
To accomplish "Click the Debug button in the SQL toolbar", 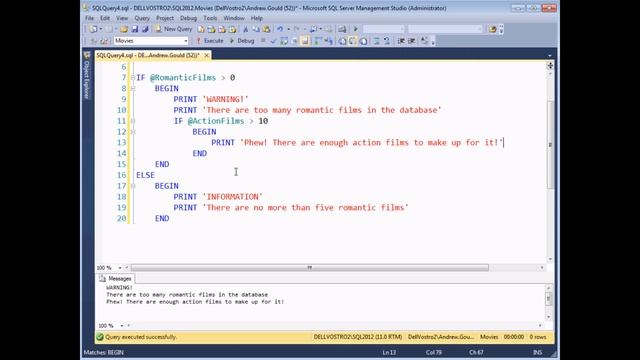I will [242, 41].
